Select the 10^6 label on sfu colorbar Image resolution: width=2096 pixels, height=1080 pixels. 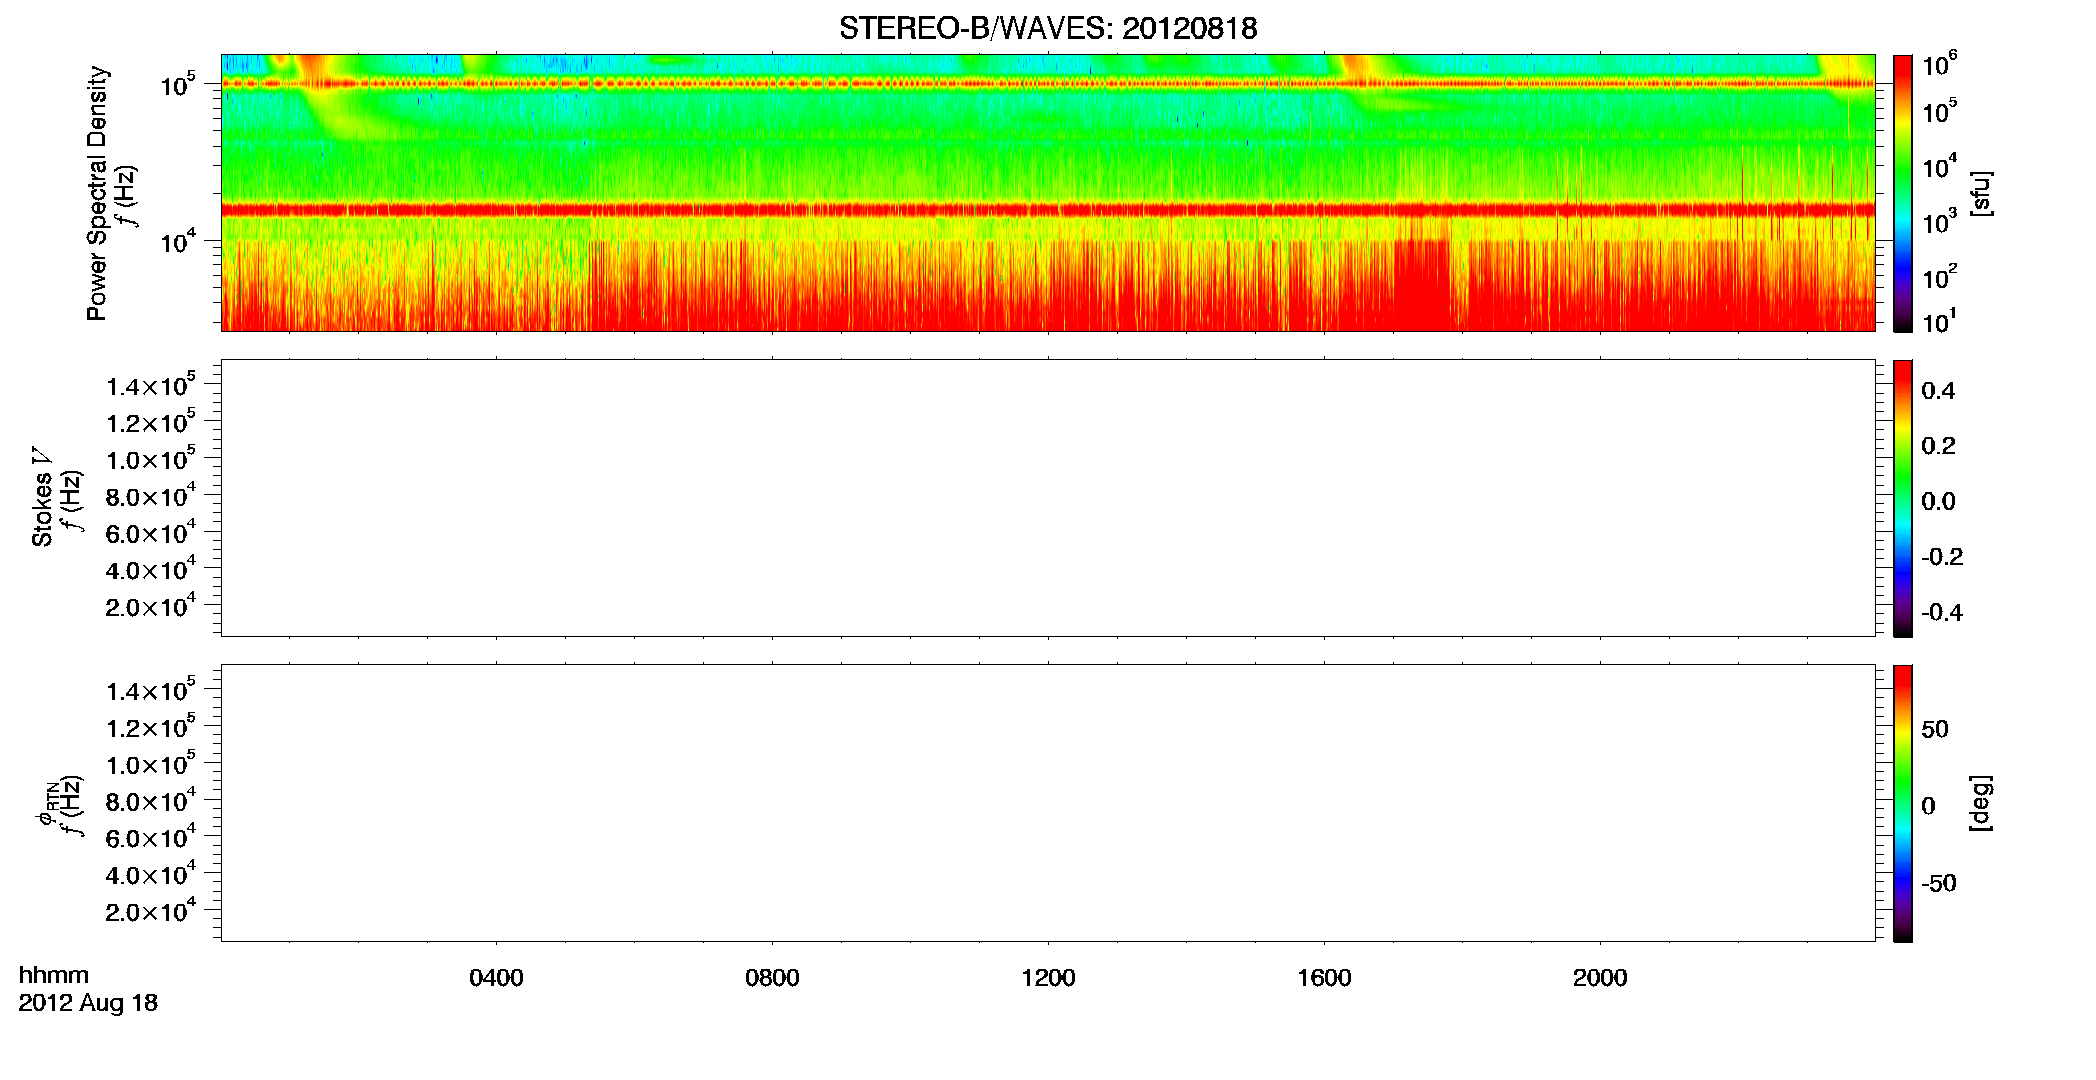[x=1940, y=64]
